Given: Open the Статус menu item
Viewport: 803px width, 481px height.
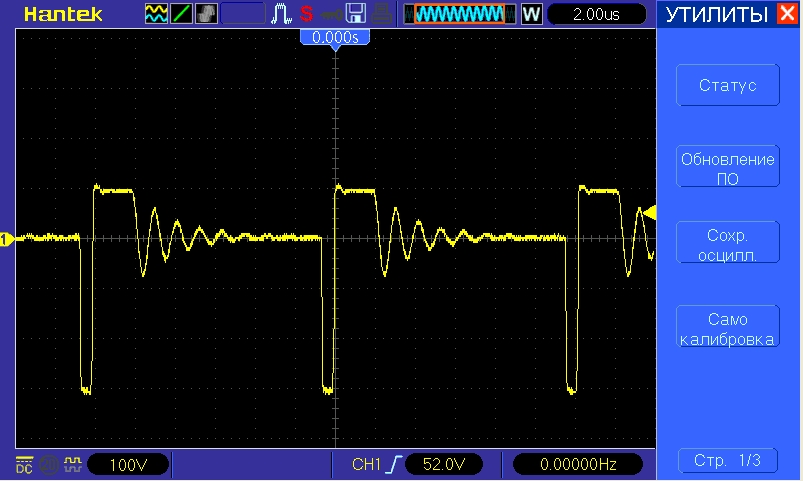Looking at the screenshot, I should coord(727,86).
